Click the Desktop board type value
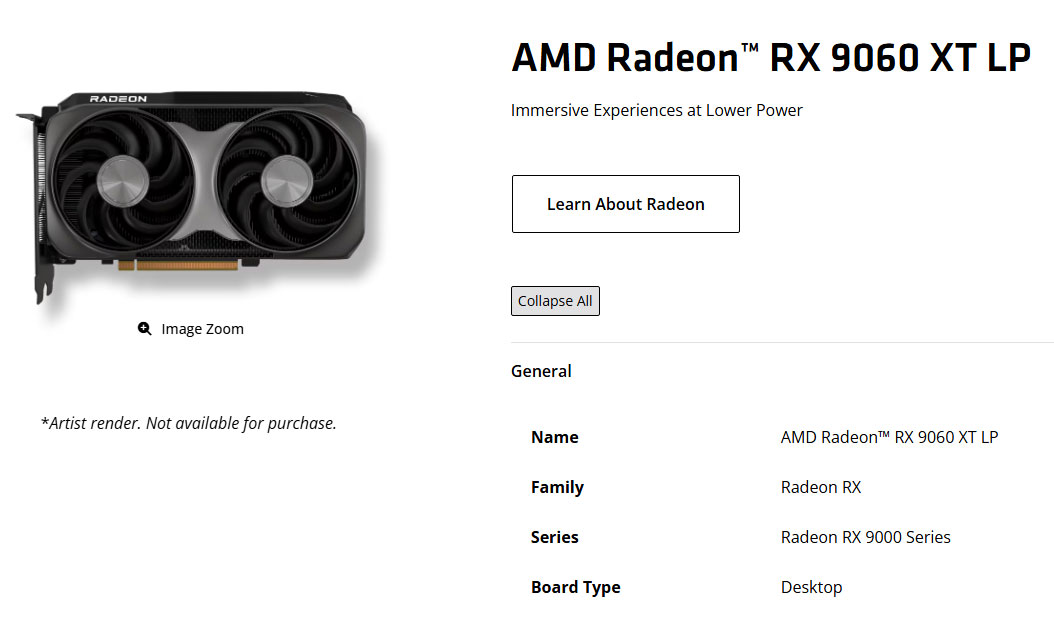This screenshot has height=618, width=1054. coord(811,587)
